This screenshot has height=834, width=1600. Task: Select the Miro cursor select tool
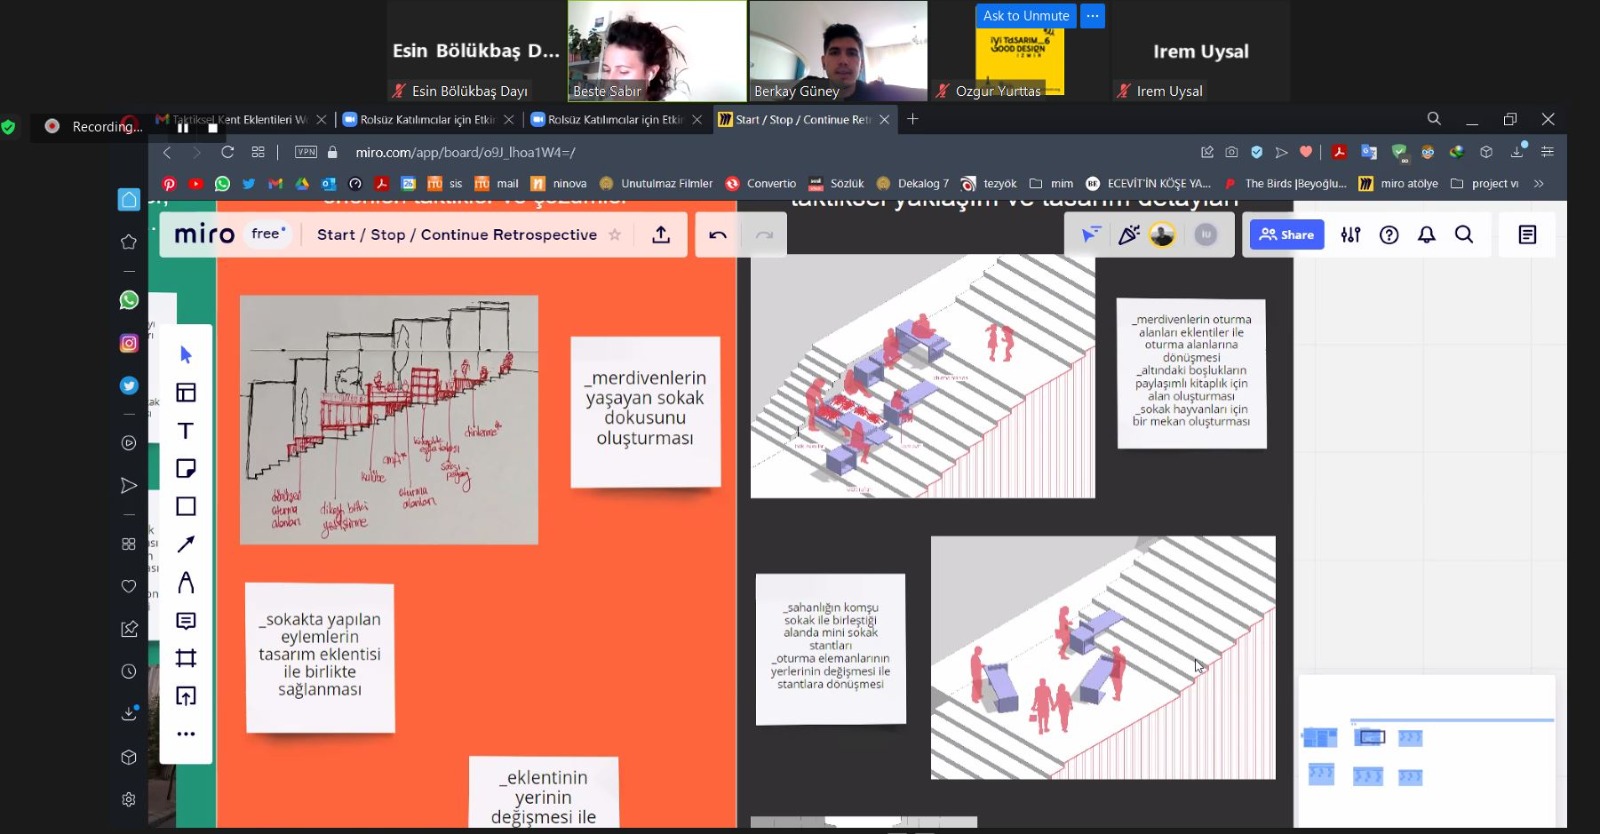(185, 355)
